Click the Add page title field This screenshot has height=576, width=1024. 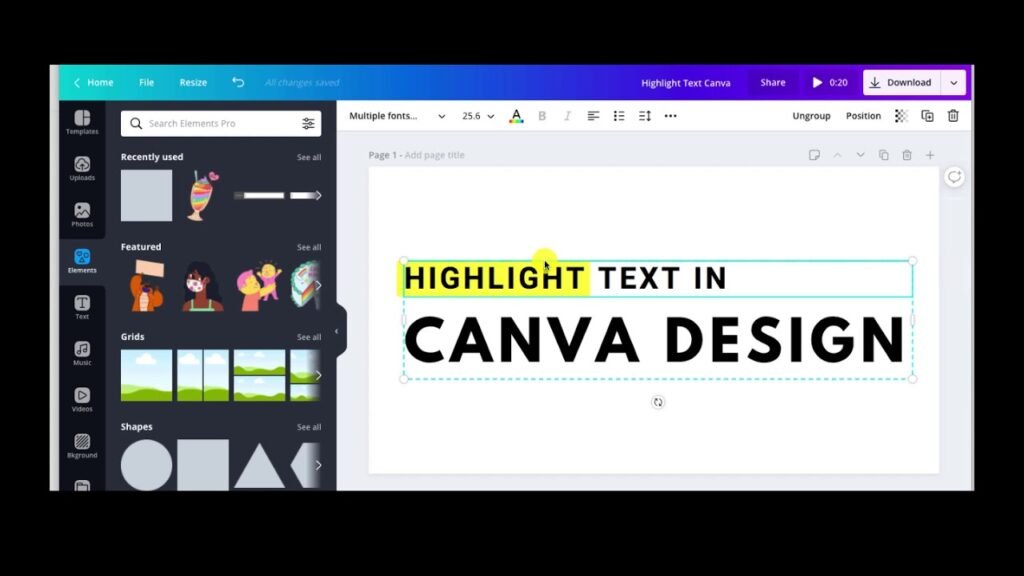tap(434, 155)
